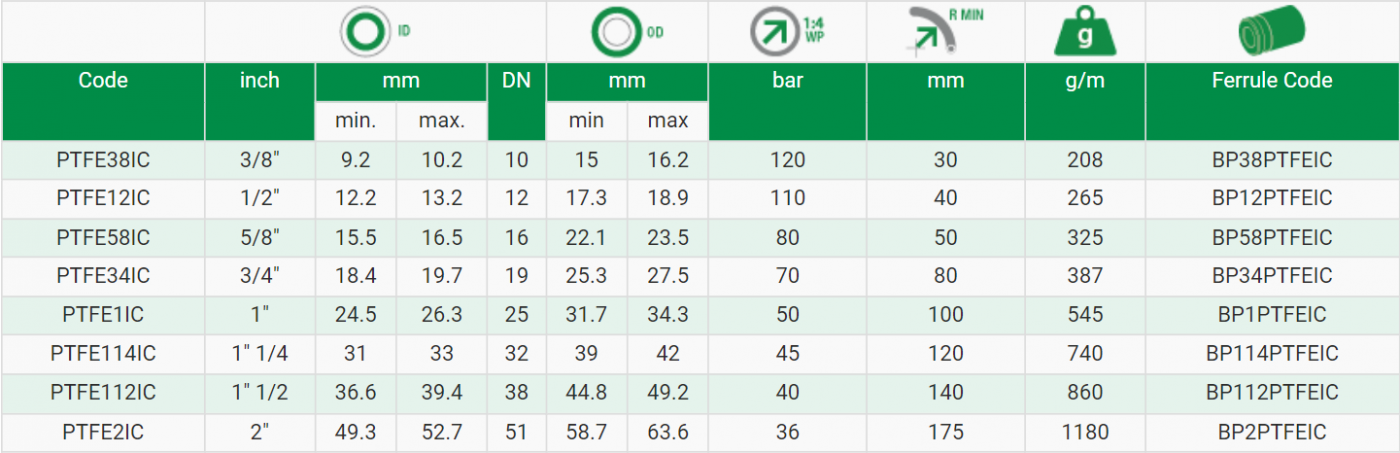Click the g/m weight column header
The height and width of the screenshot is (453, 1400).
(x=1085, y=81)
